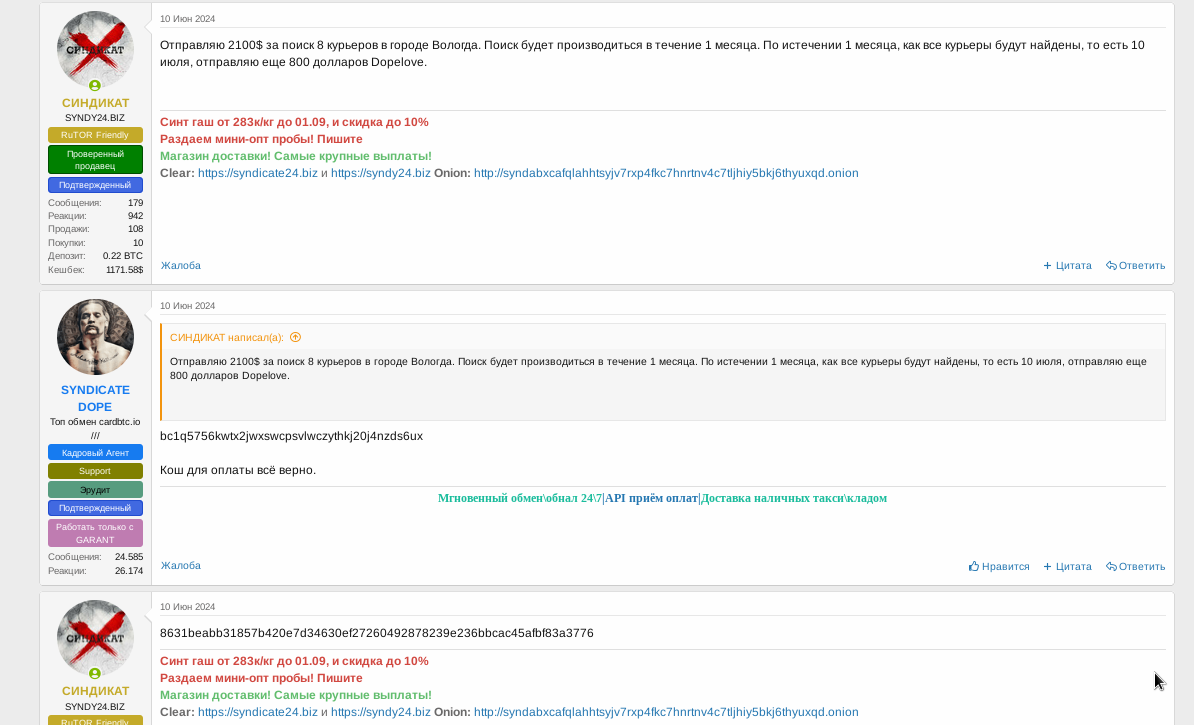This screenshot has width=1194, height=725.
Task: Open the SYNDICATE DOPE profile avatar
Action: (95, 337)
